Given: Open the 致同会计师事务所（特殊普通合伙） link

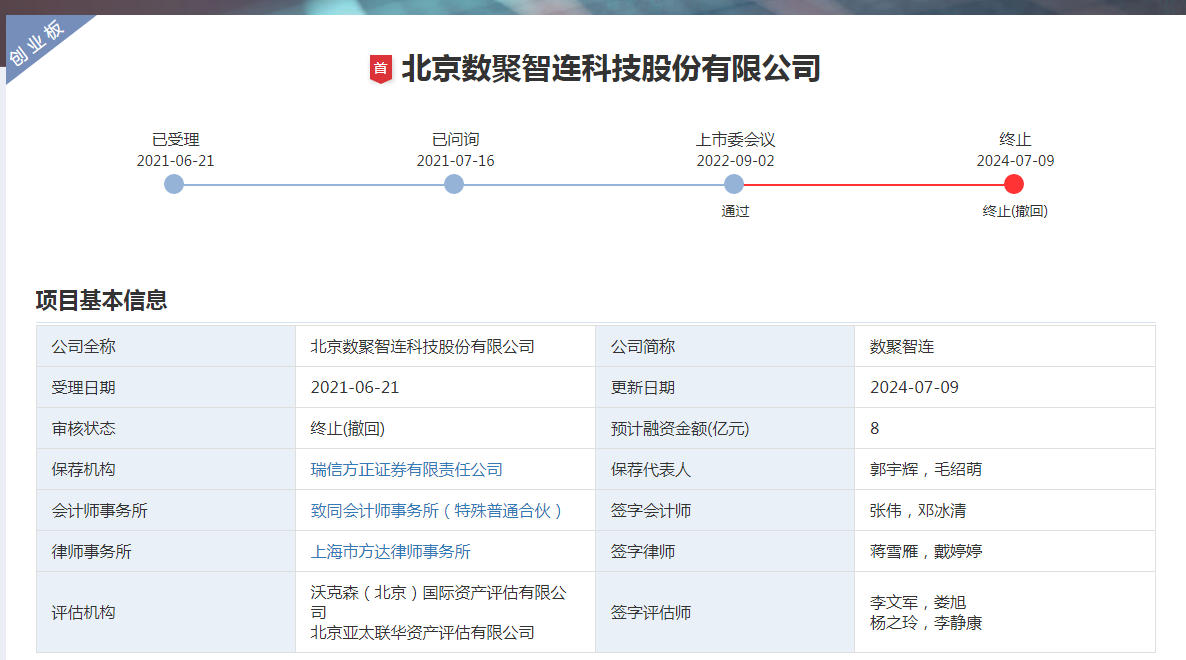Looking at the screenshot, I should pyautogui.click(x=436, y=510).
